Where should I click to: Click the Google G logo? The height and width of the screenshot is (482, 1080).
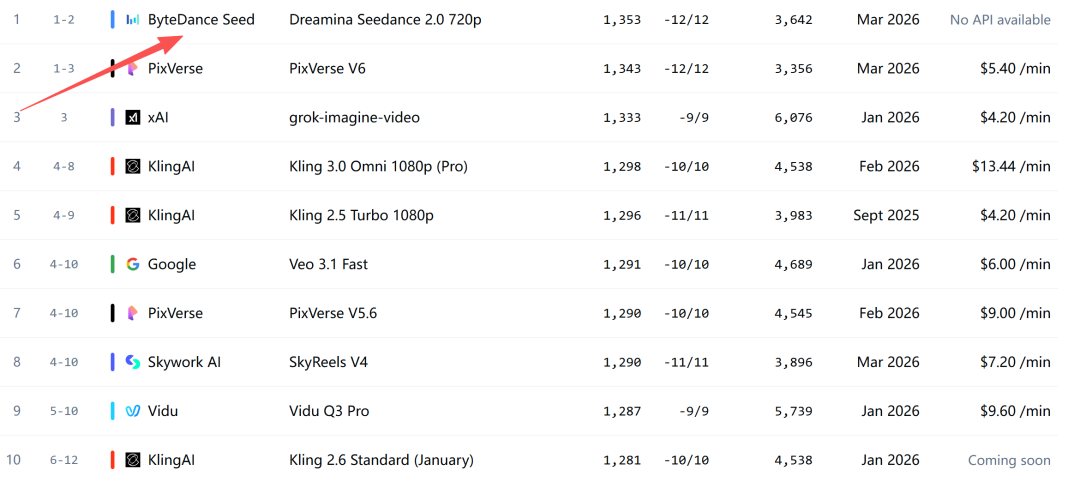click(x=133, y=265)
